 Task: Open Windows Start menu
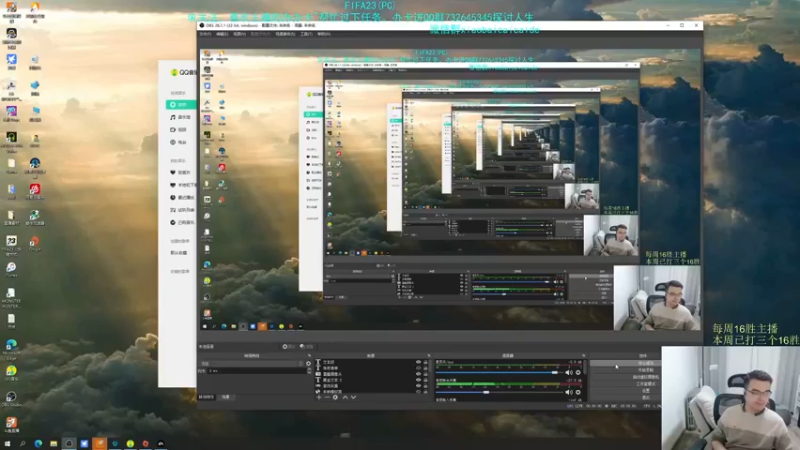7,444
